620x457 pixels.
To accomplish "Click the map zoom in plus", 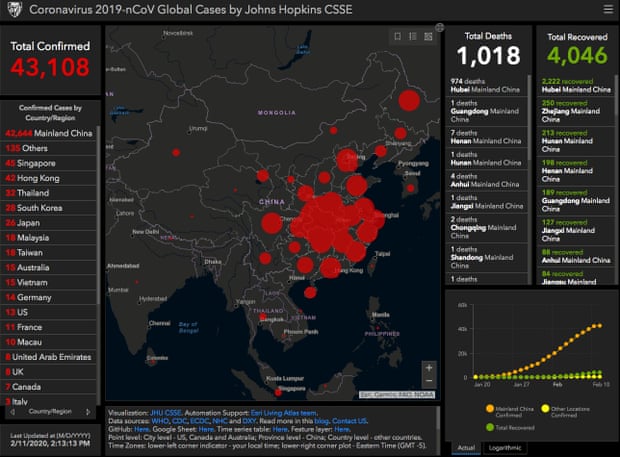I will [429, 367].
